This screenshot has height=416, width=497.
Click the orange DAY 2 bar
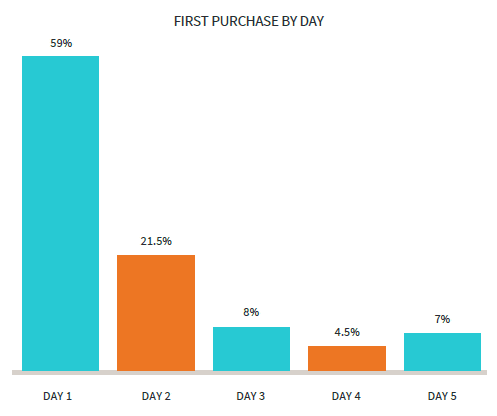point(156,313)
